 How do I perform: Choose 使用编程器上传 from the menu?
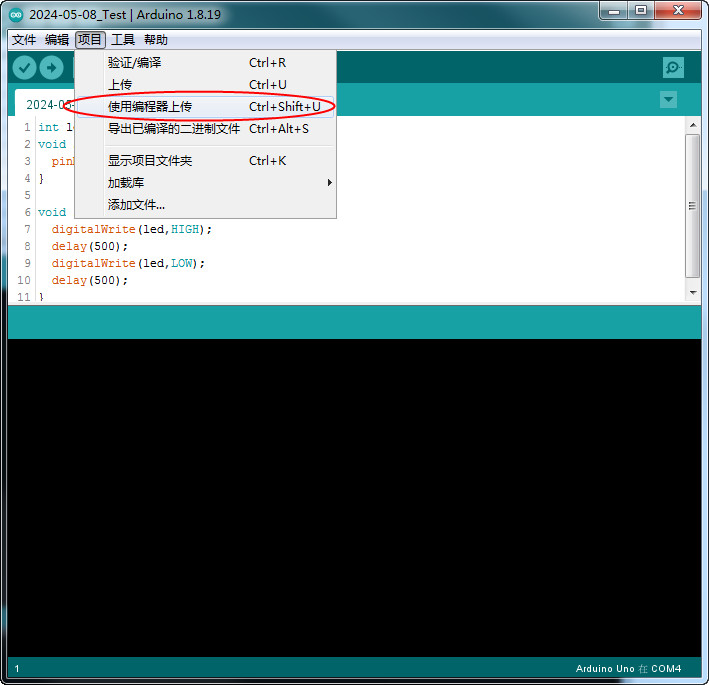(206, 107)
